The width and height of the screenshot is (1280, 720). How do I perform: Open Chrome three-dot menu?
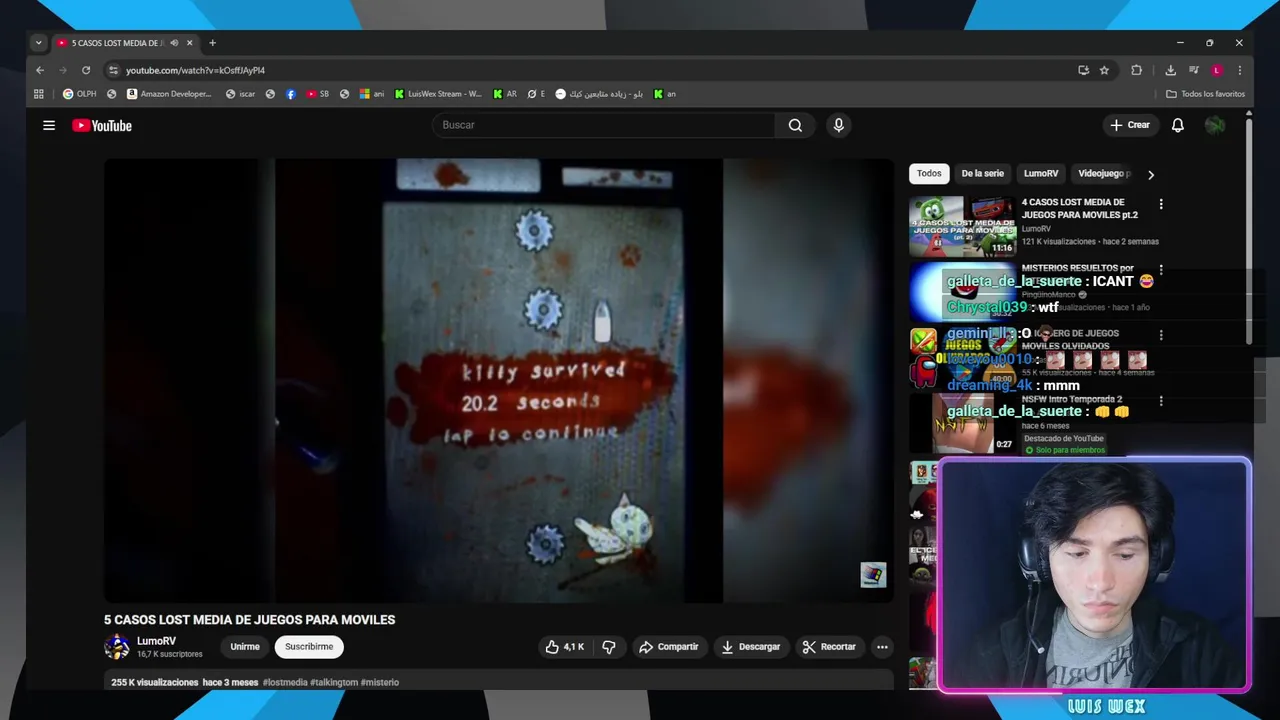tap(1240, 70)
